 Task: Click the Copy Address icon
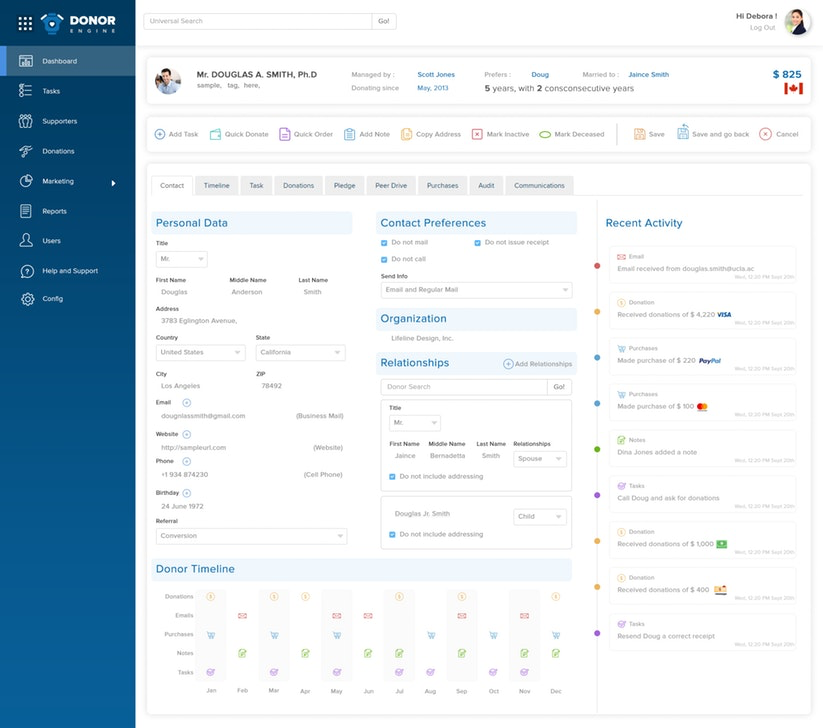pos(405,134)
